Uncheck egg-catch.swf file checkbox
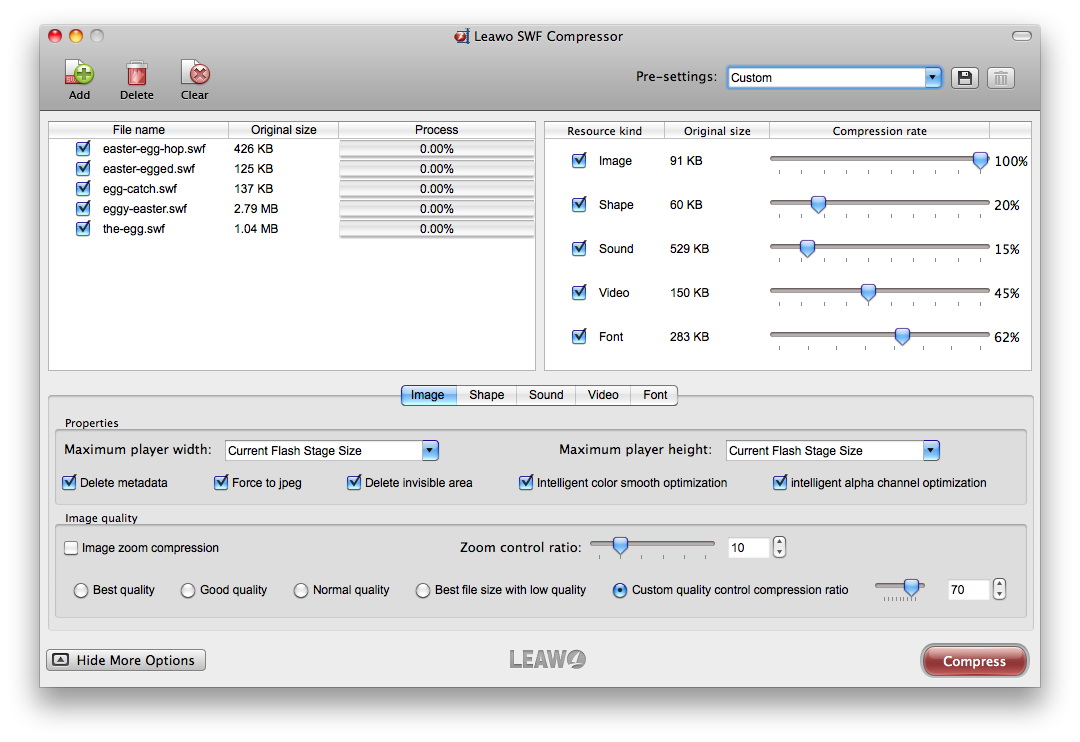 (83, 188)
